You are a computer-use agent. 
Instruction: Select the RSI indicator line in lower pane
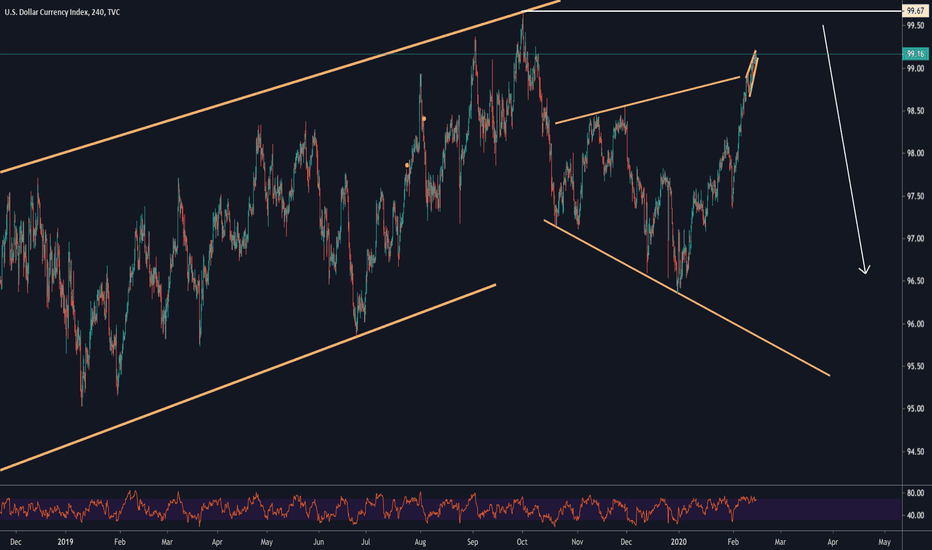379,508
